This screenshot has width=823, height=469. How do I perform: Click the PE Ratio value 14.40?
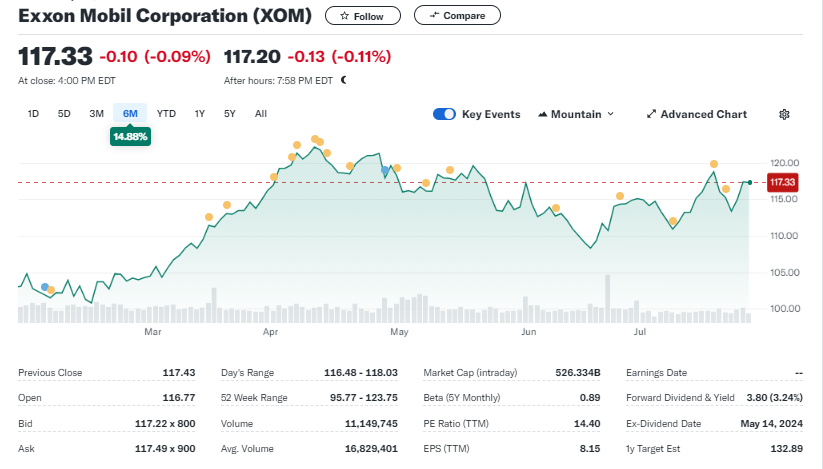(587, 423)
